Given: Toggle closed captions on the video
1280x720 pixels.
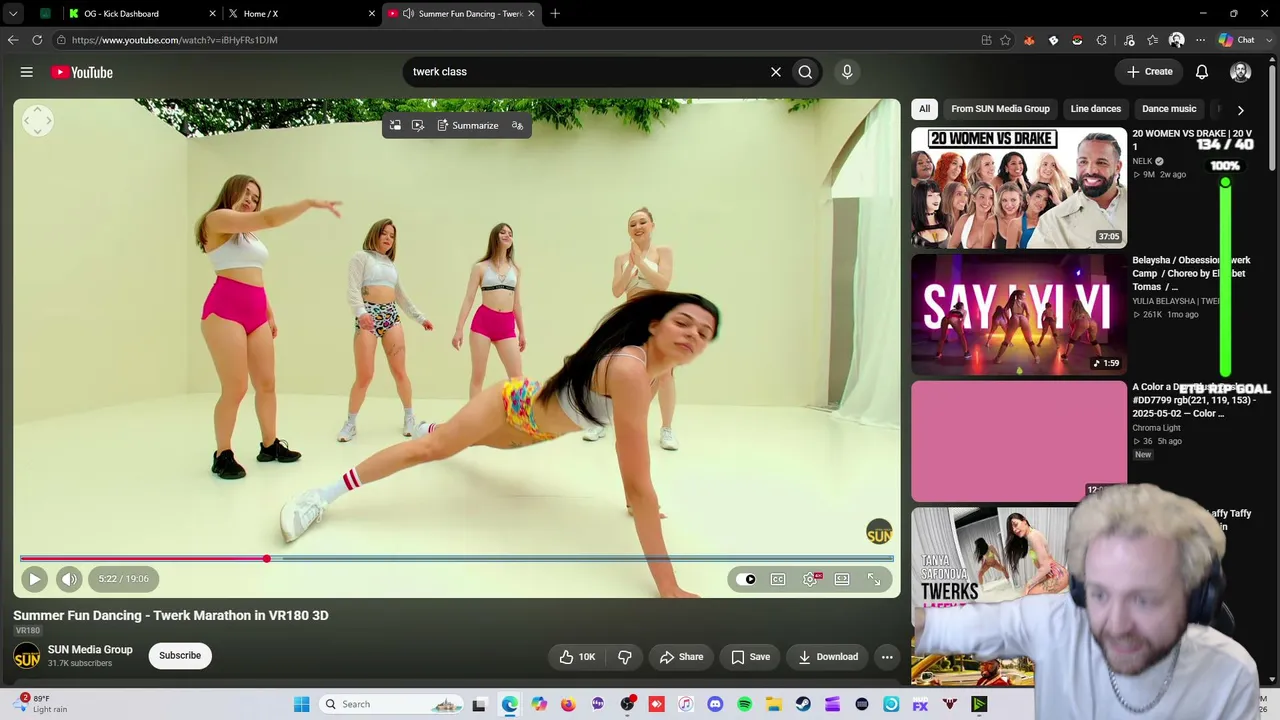Looking at the screenshot, I should pyautogui.click(x=778, y=579).
